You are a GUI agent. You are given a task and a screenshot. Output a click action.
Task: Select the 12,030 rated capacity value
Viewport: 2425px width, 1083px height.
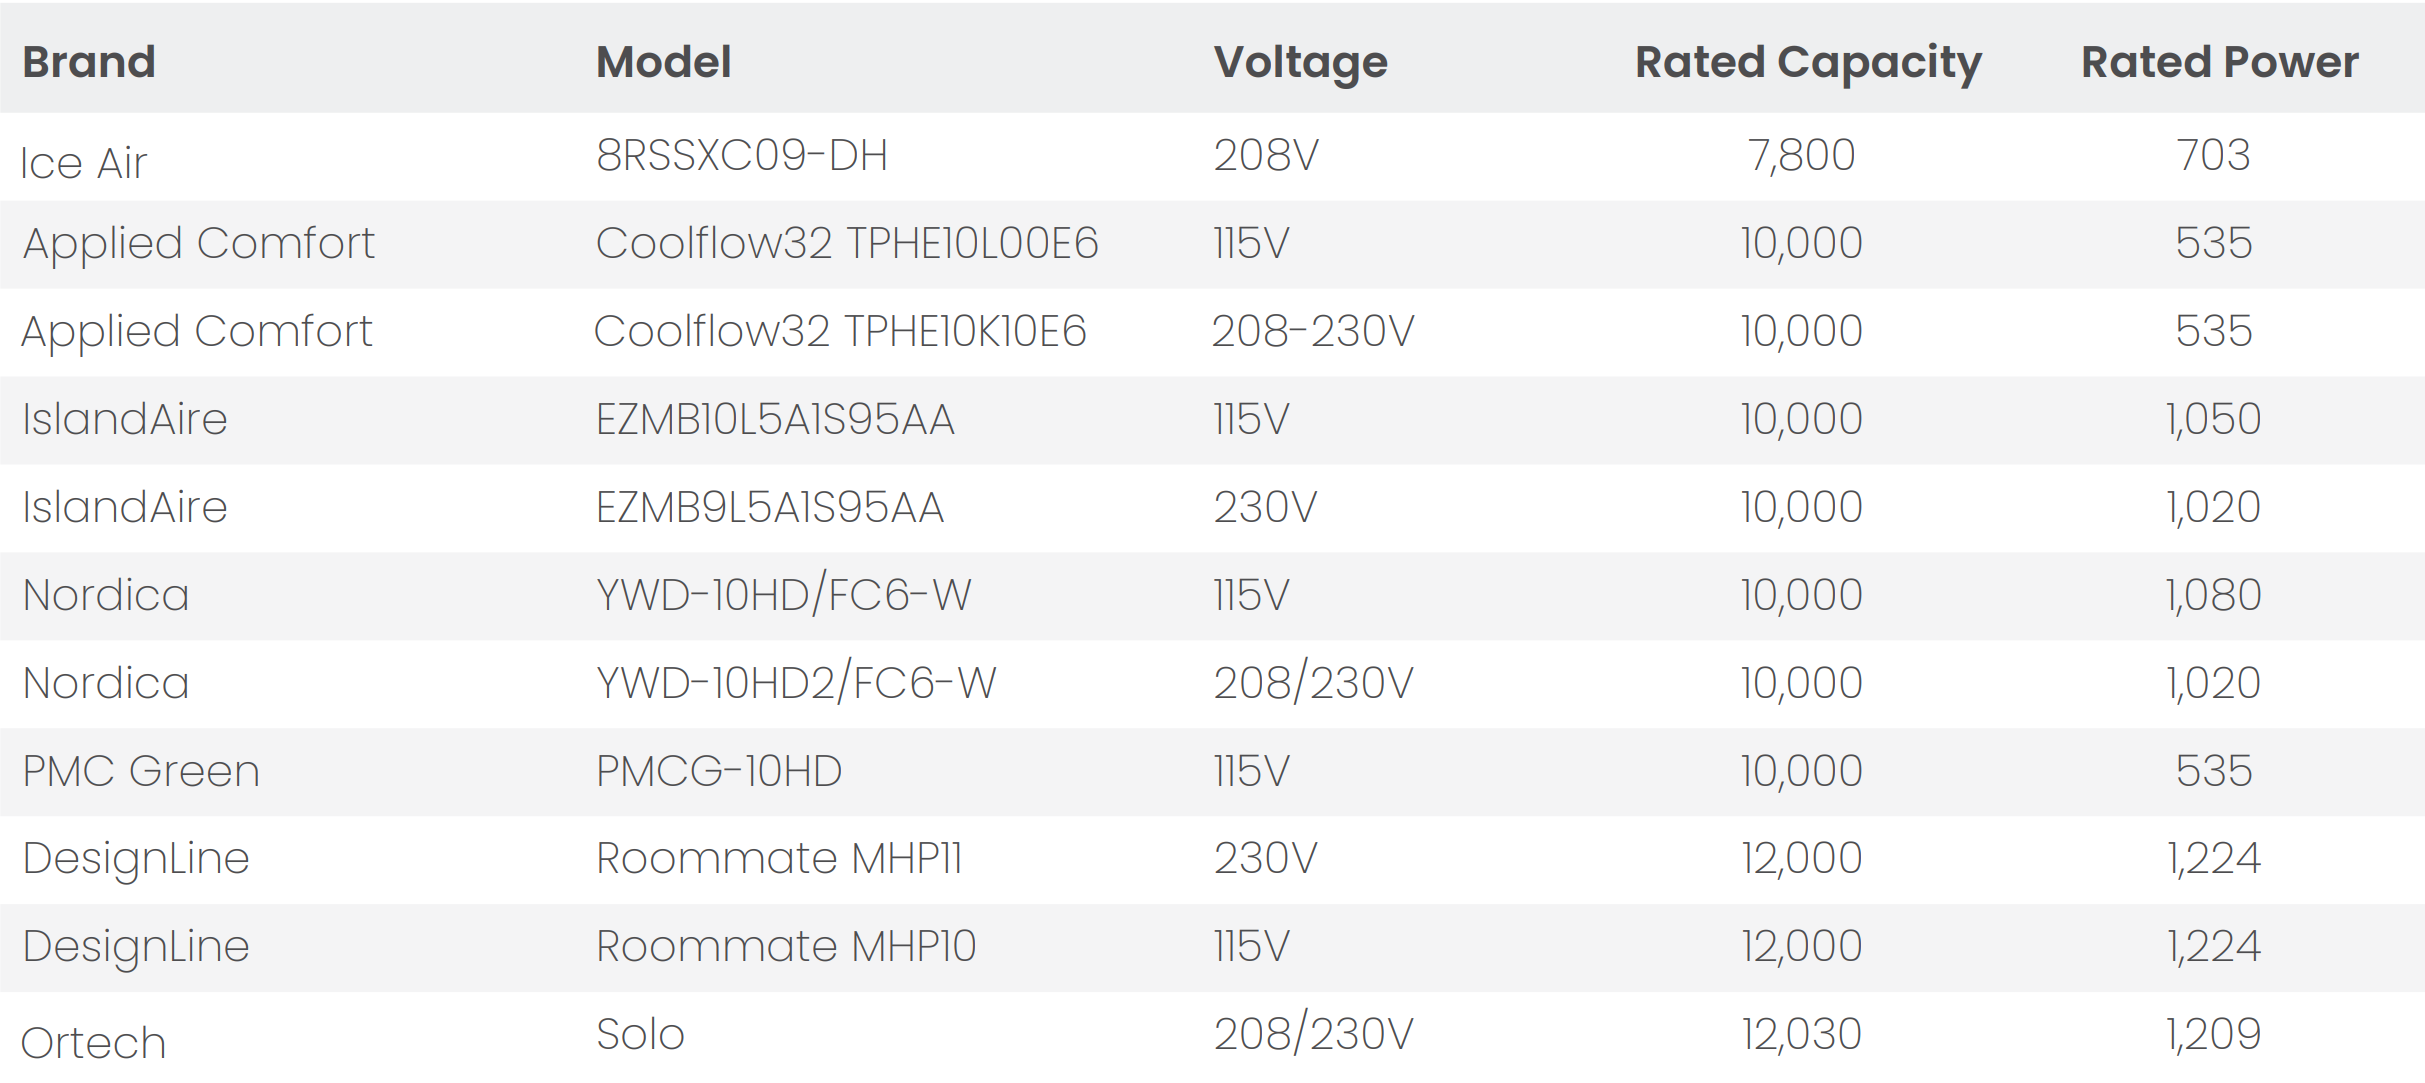click(1801, 1034)
